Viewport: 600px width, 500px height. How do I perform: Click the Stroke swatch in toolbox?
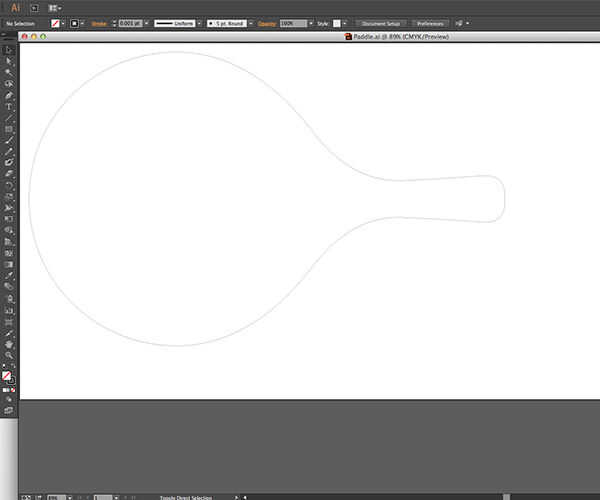click(11, 381)
